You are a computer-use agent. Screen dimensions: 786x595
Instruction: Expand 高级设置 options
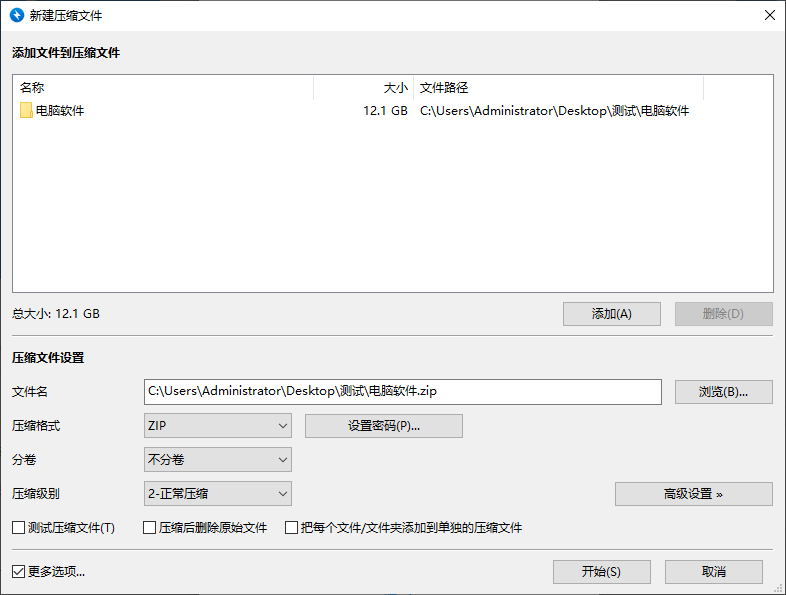(693, 494)
